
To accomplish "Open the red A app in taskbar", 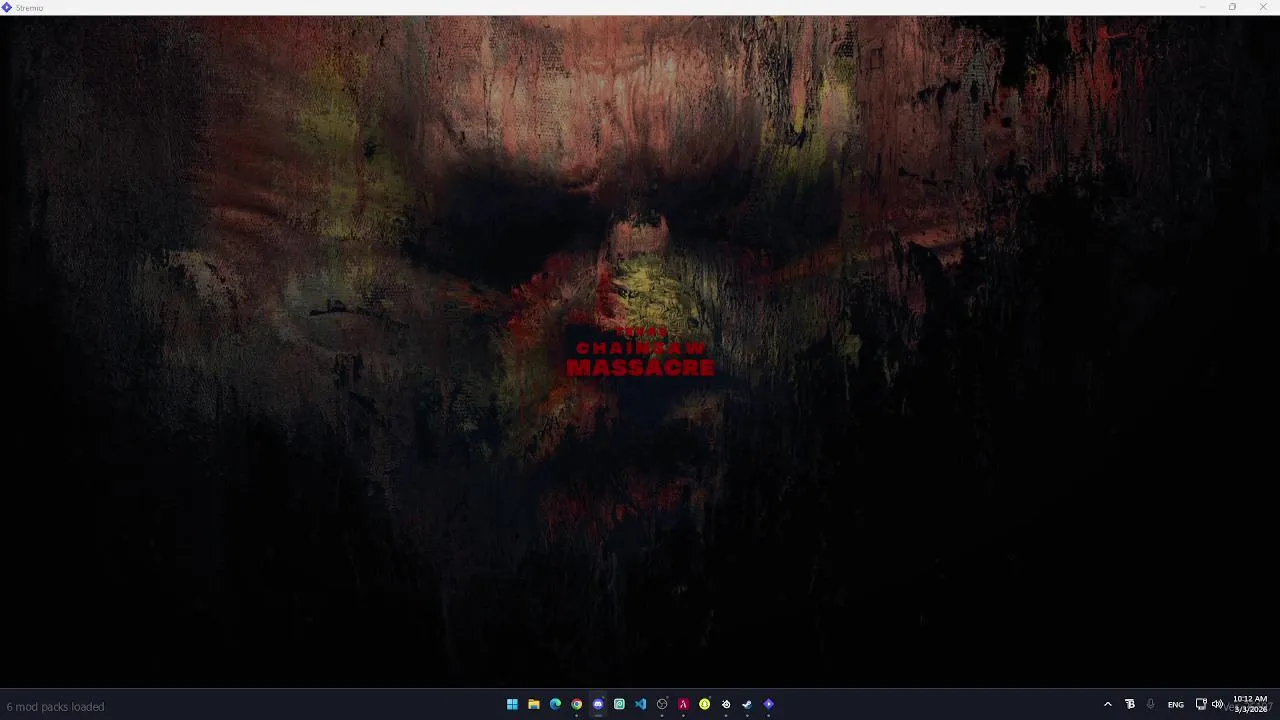I will [x=683, y=704].
